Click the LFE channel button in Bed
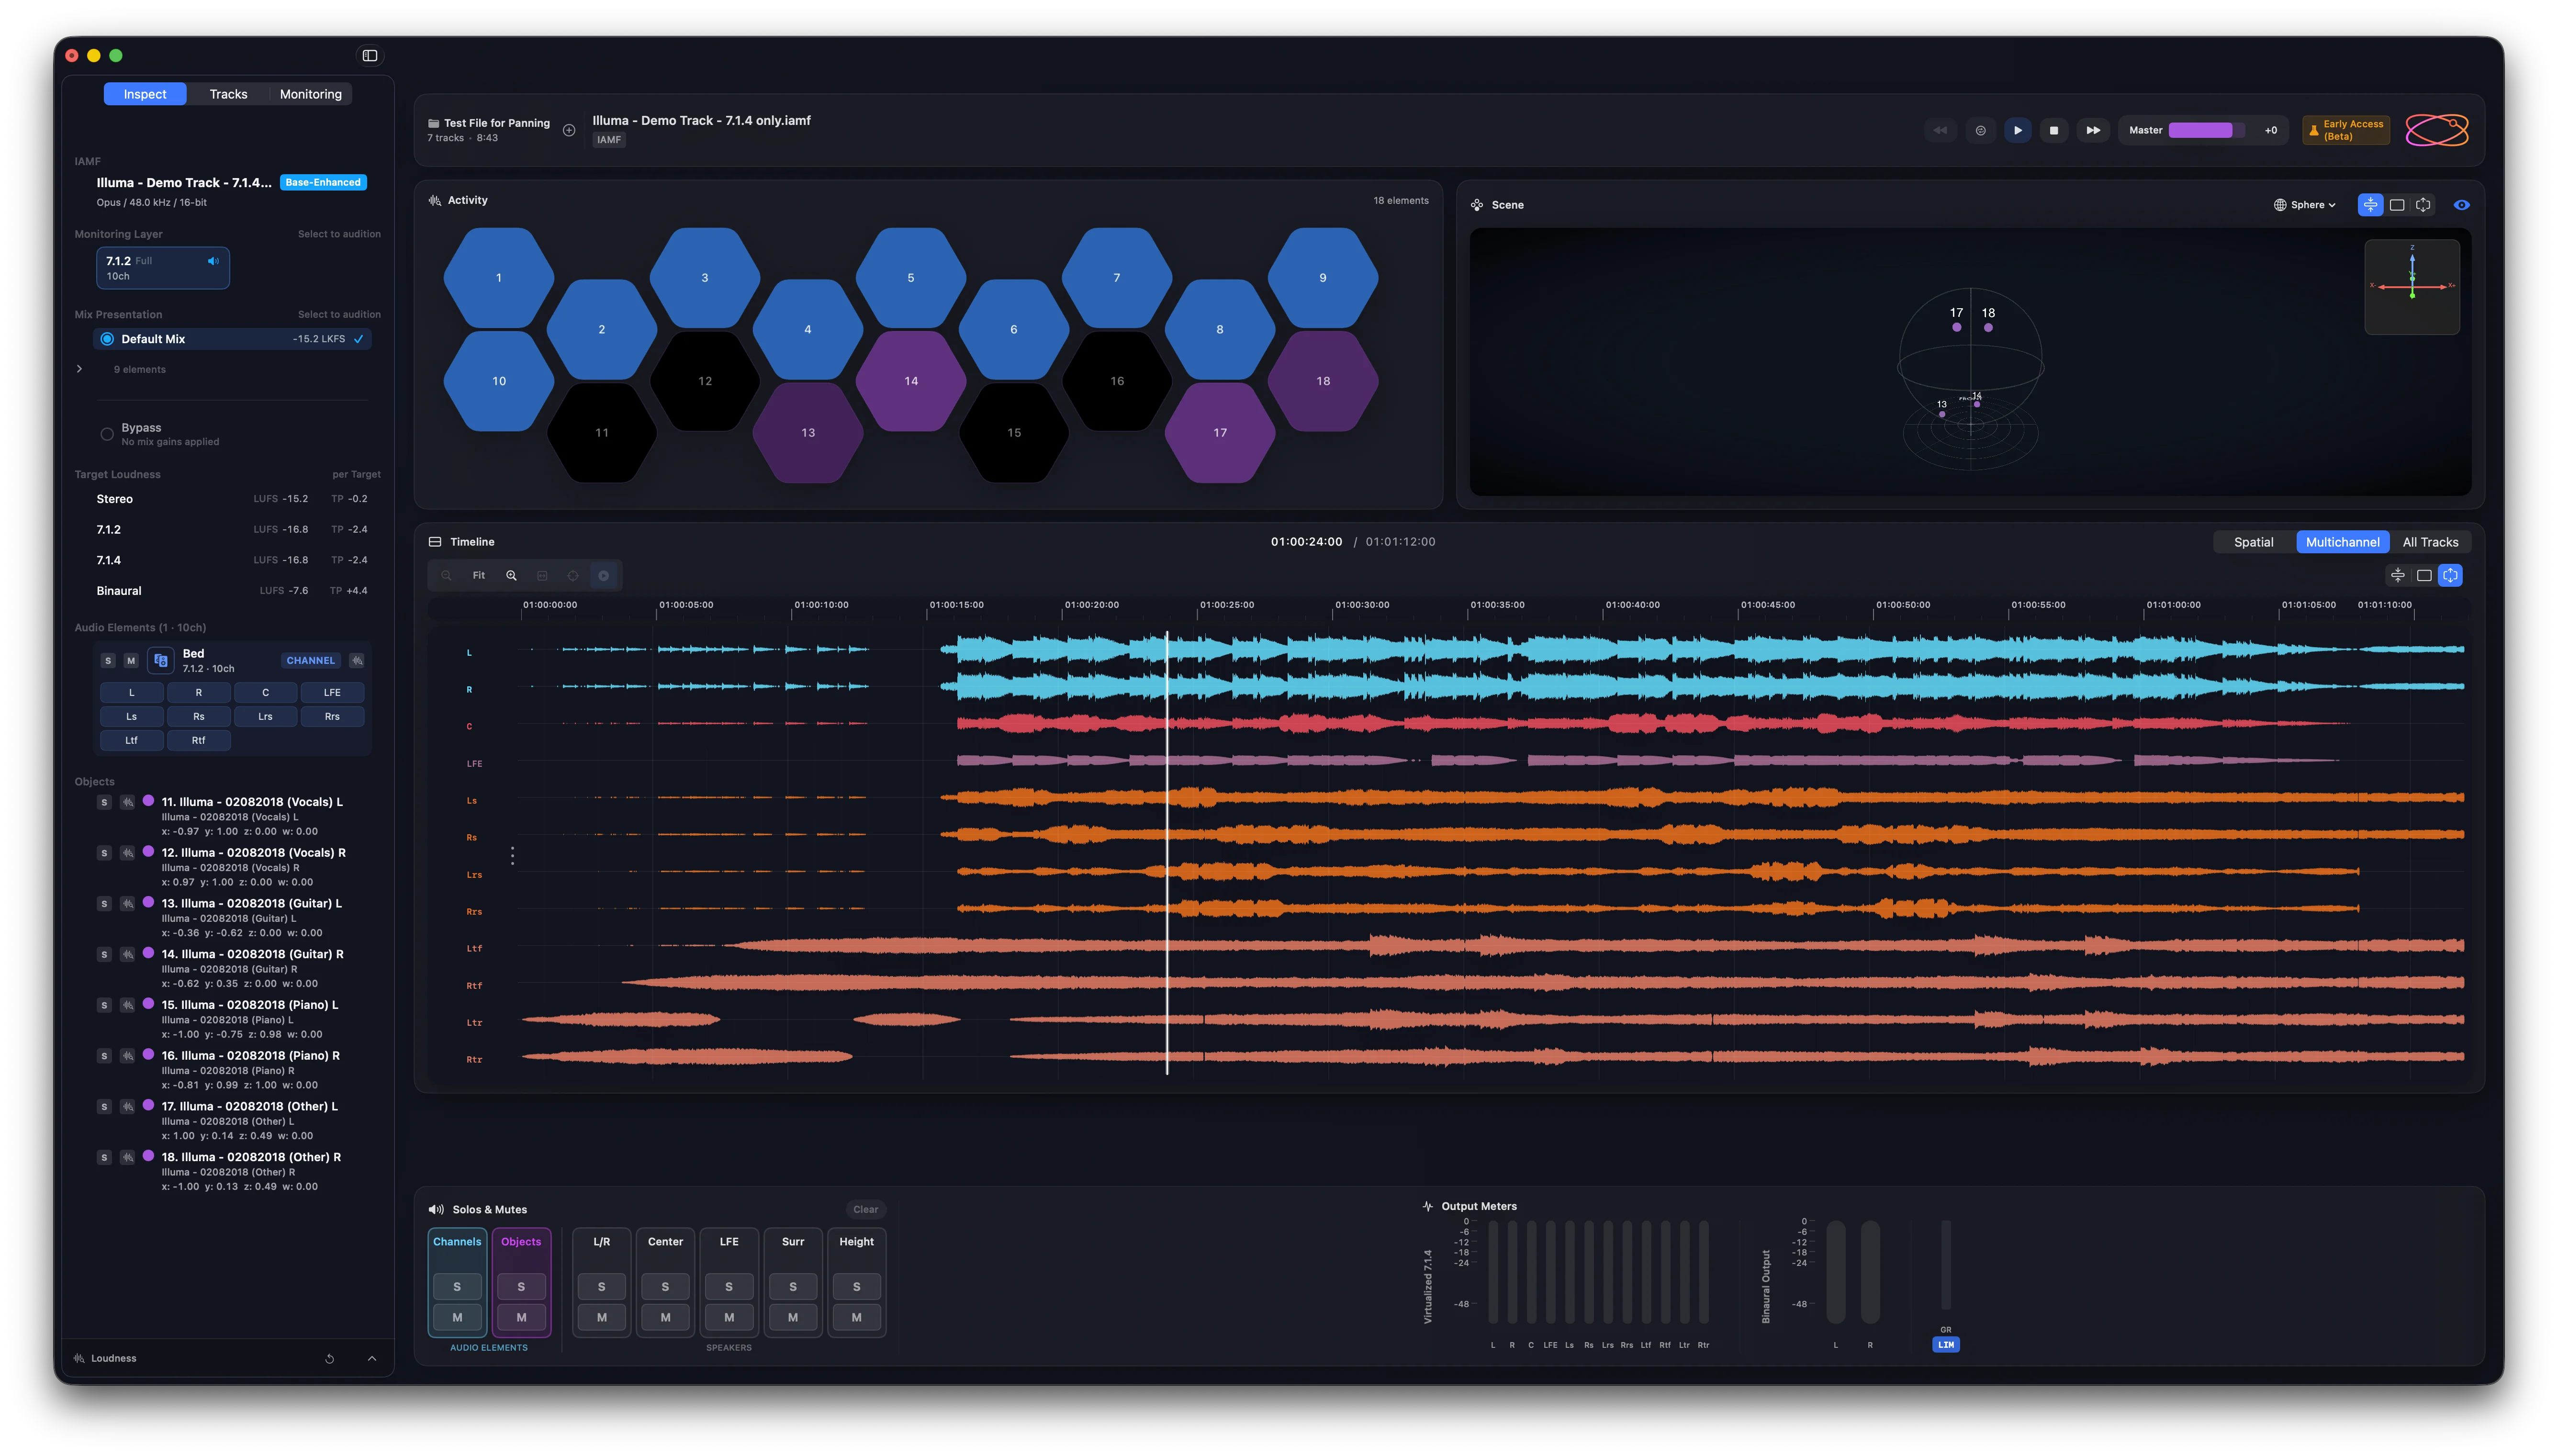 tap(332, 693)
